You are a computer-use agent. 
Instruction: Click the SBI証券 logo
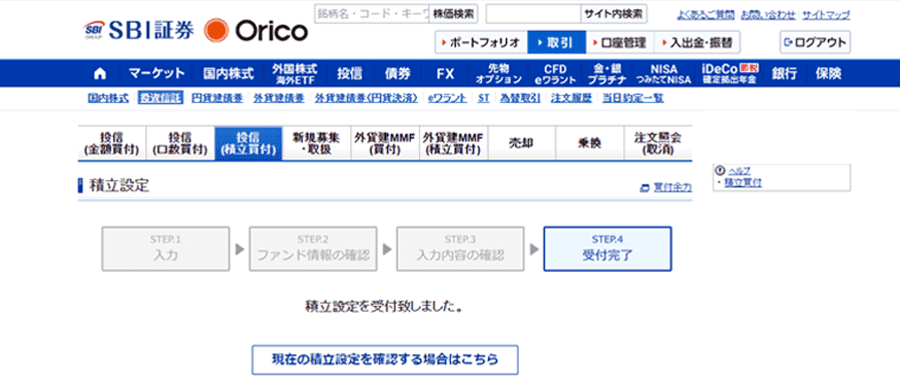click(x=138, y=30)
